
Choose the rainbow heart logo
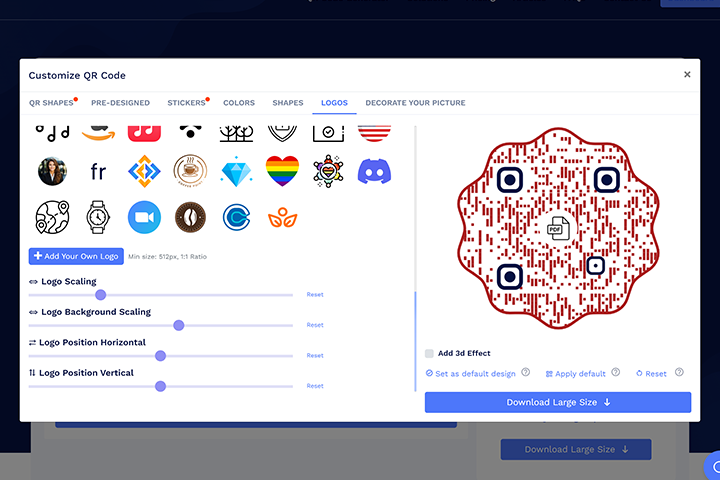pyautogui.click(x=282, y=171)
